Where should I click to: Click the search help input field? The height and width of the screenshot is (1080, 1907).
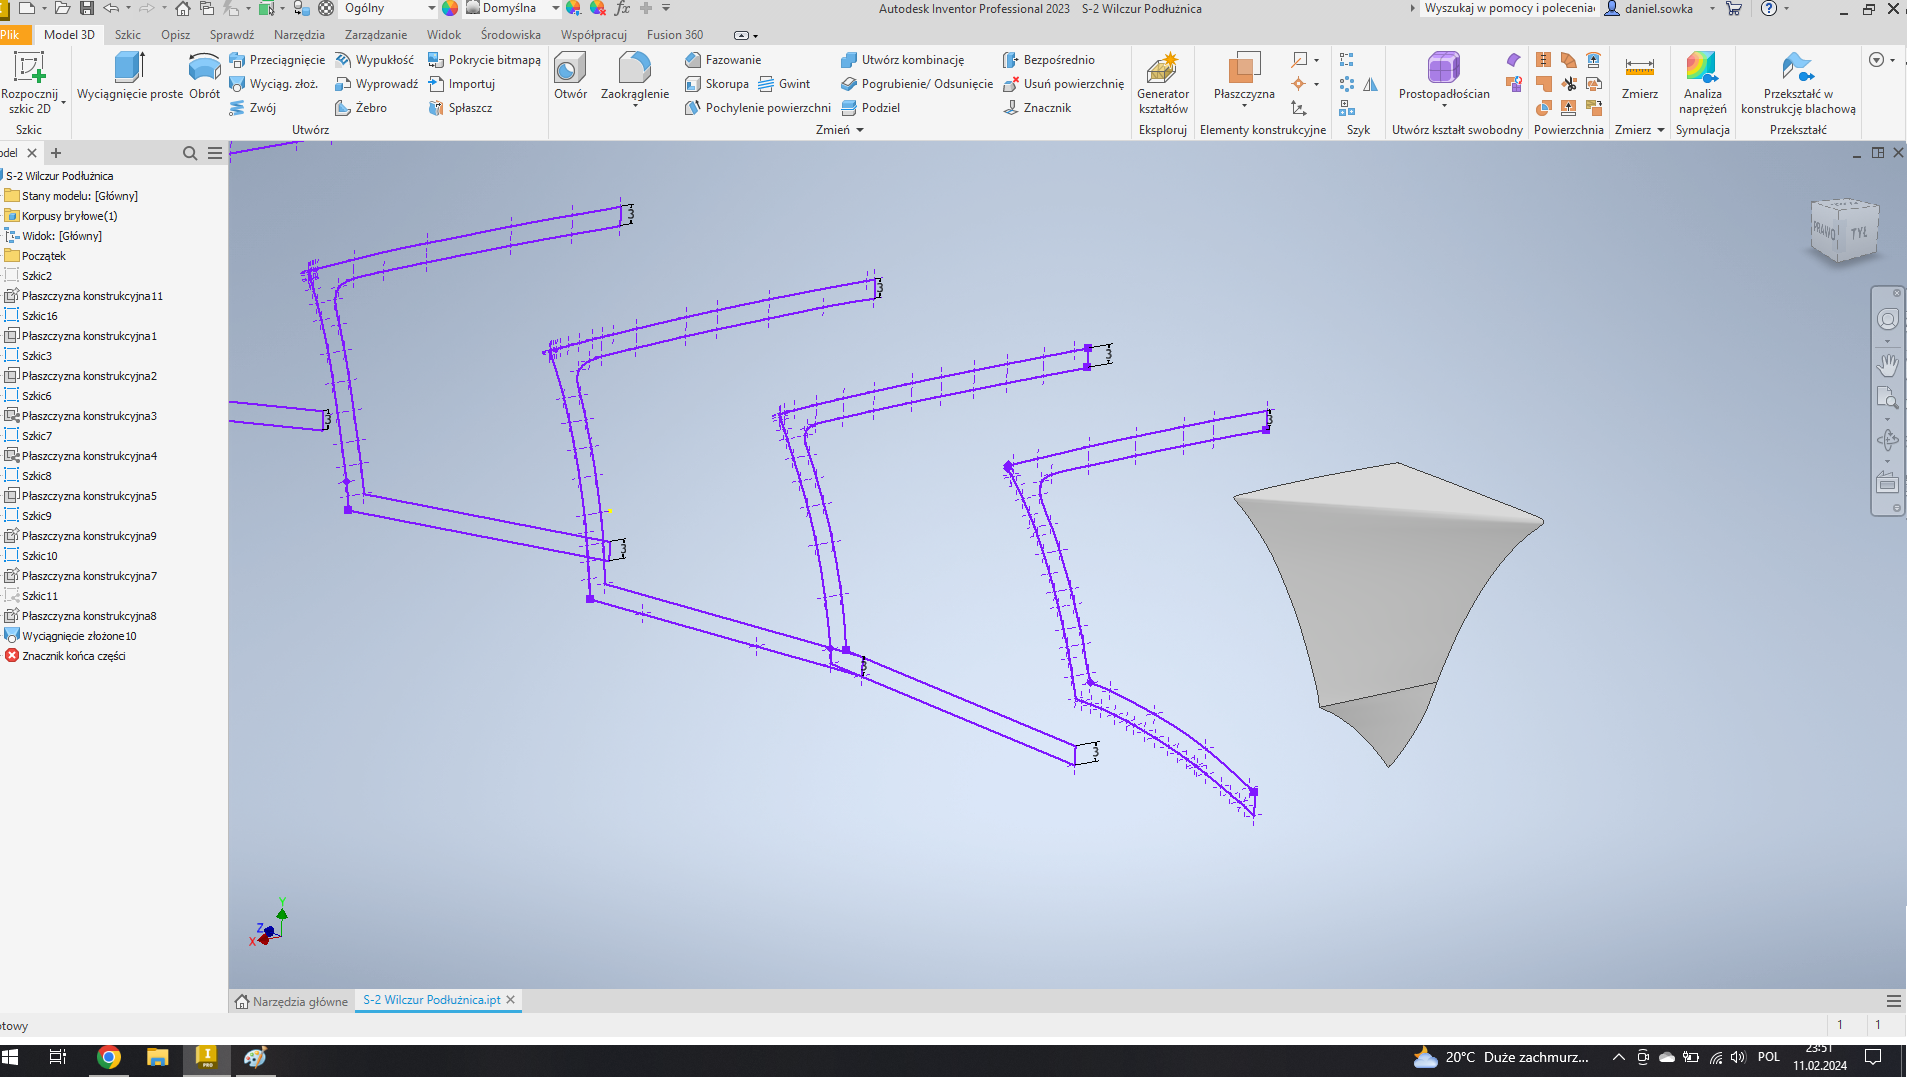pyautogui.click(x=1509, y=8)
